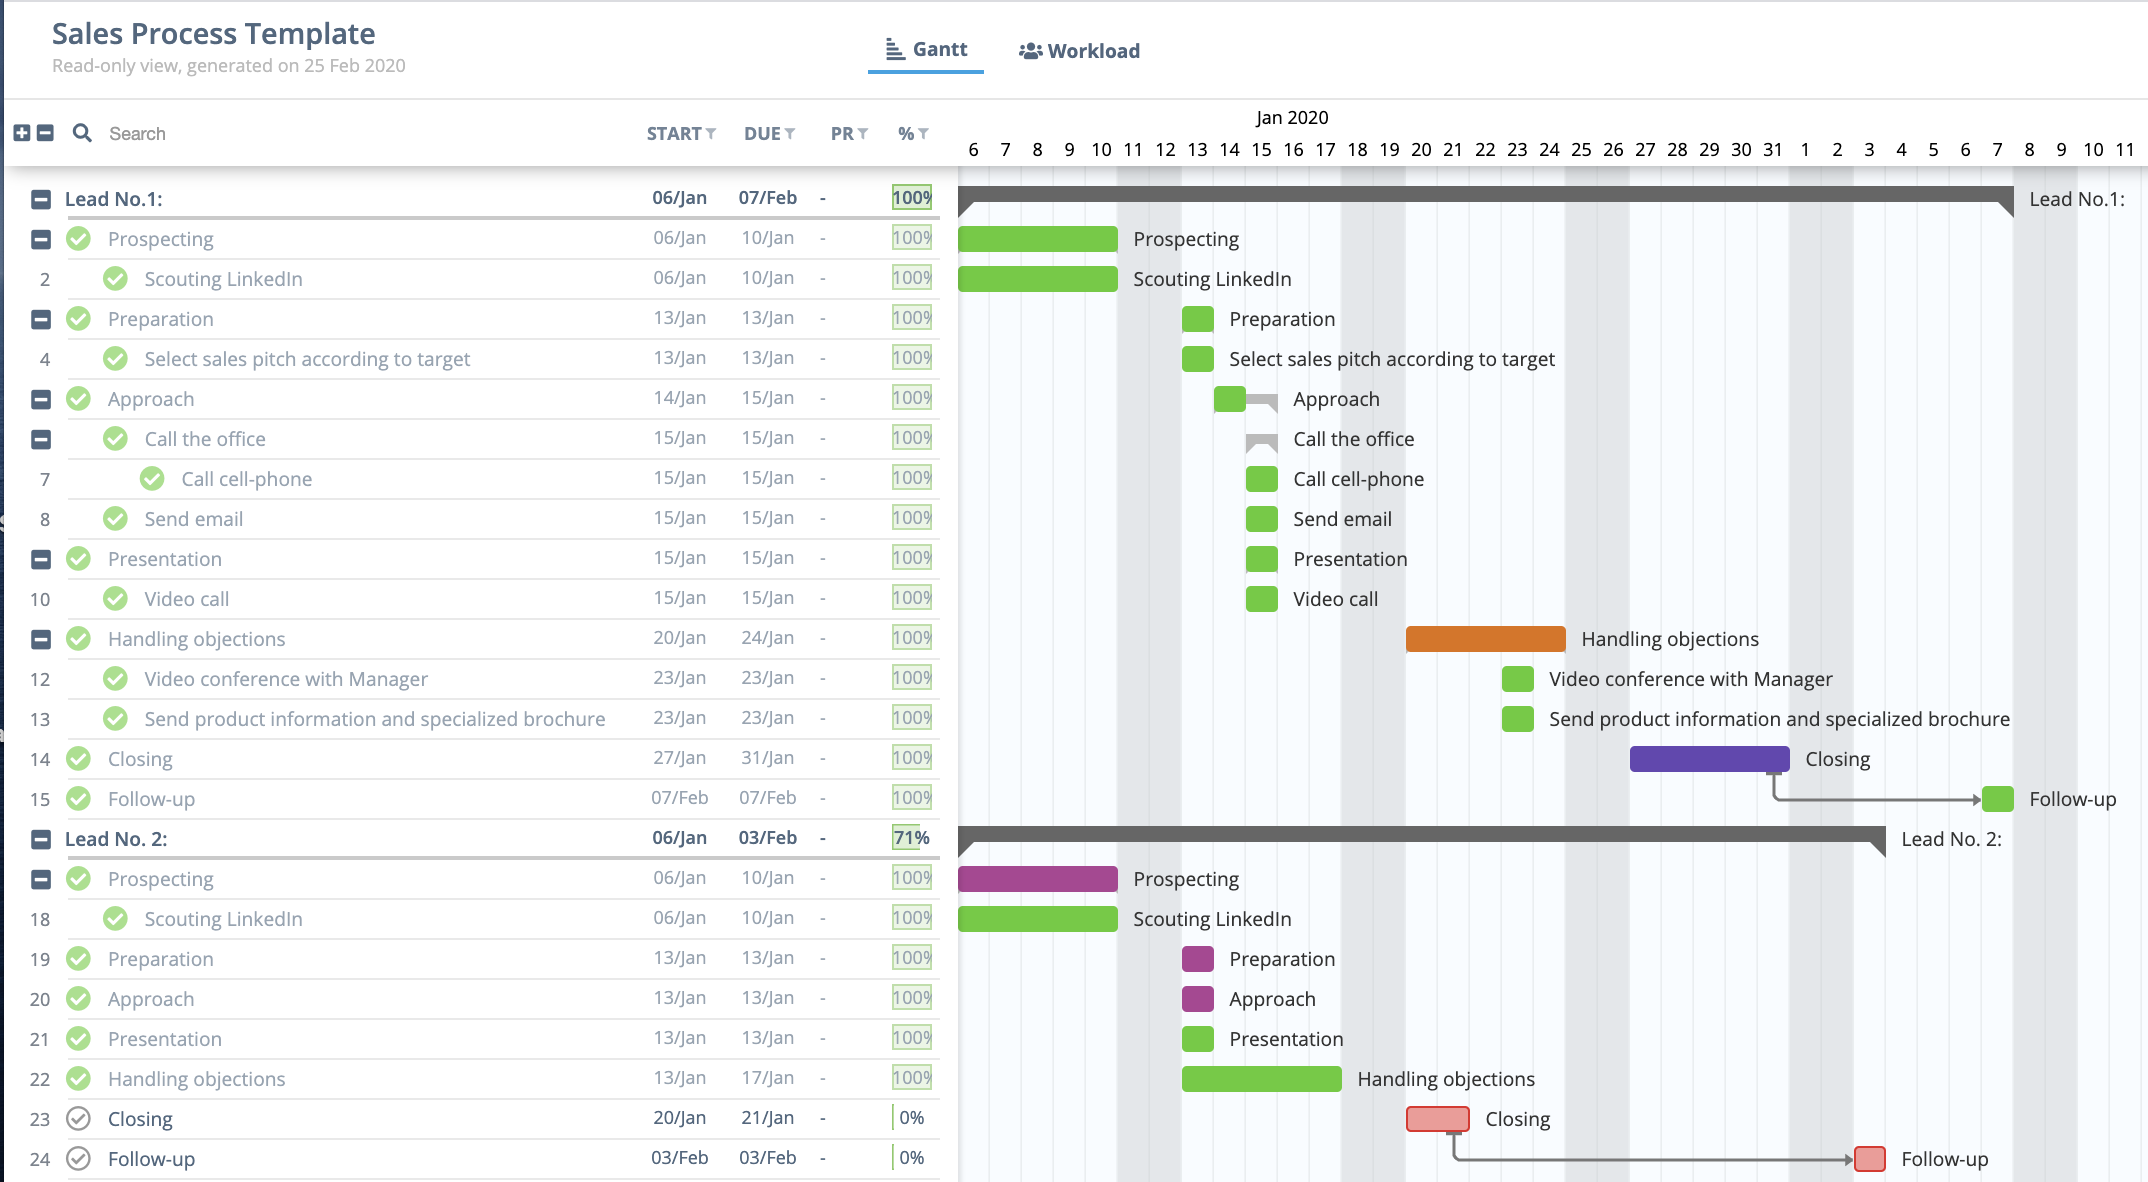Click the Search input field to filter tasks
The height and width of the screenshot is (1182, 2148).
point(137,132)
